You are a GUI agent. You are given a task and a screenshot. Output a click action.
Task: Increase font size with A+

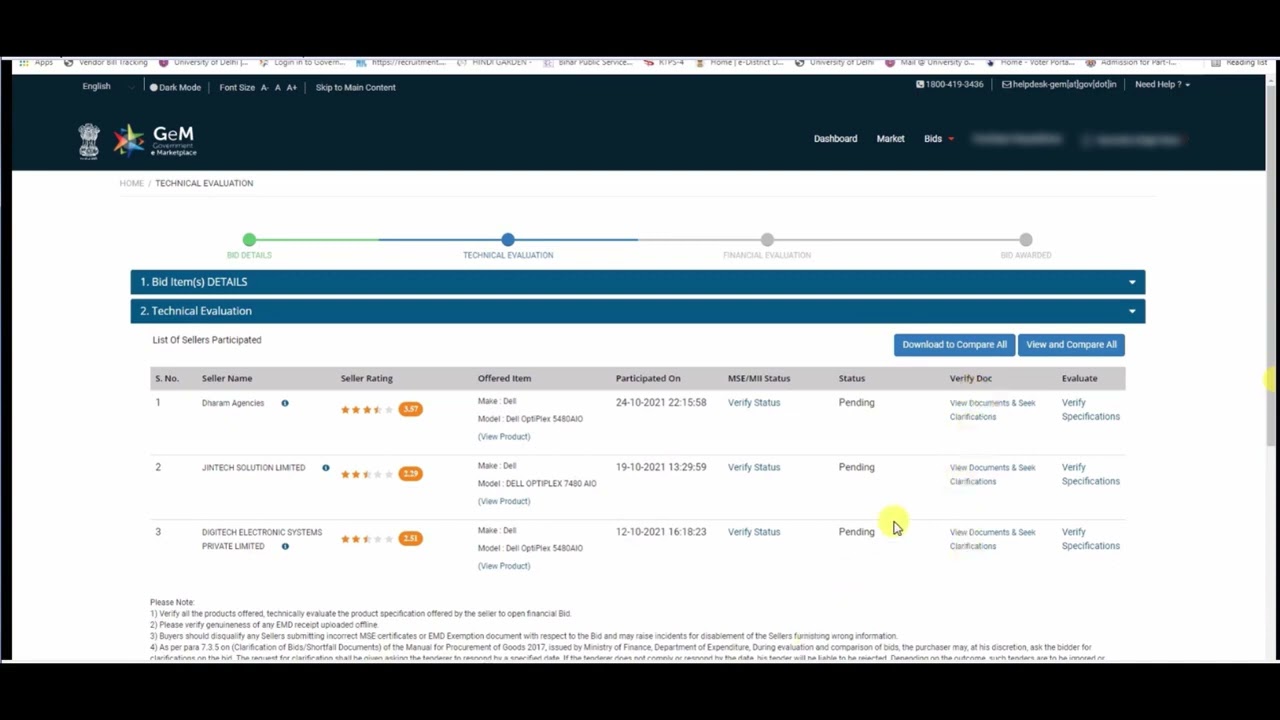pos(291,87)
